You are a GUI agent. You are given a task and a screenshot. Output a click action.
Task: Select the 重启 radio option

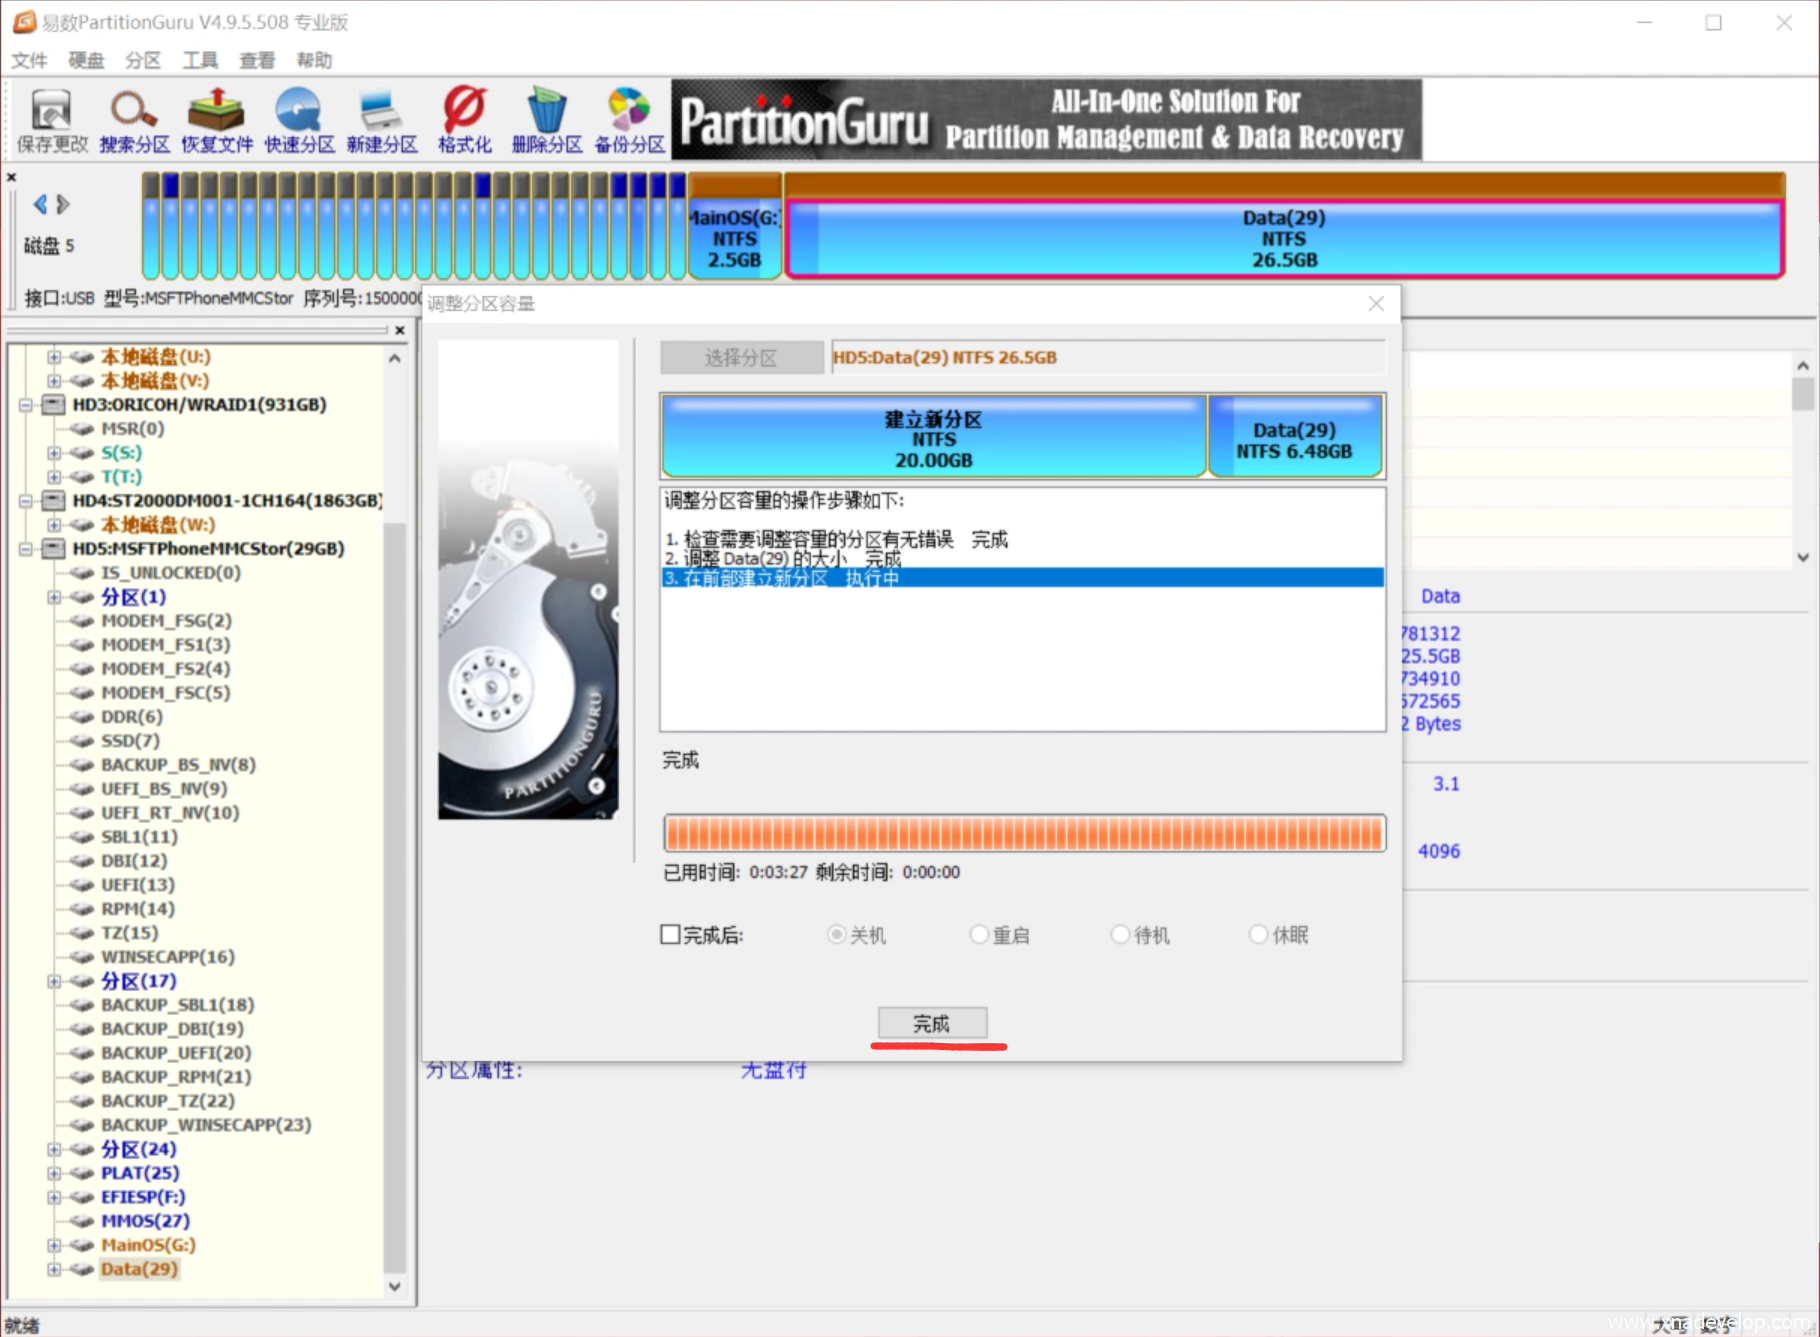tap(979, 935)
